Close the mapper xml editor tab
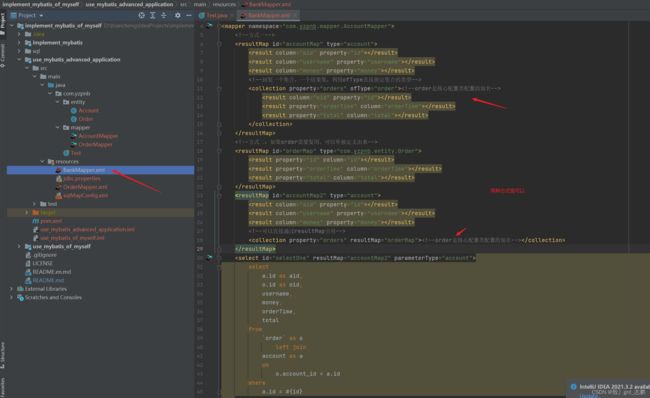Image resolution: width=650 pixels, height=398 pixels. 295,15
